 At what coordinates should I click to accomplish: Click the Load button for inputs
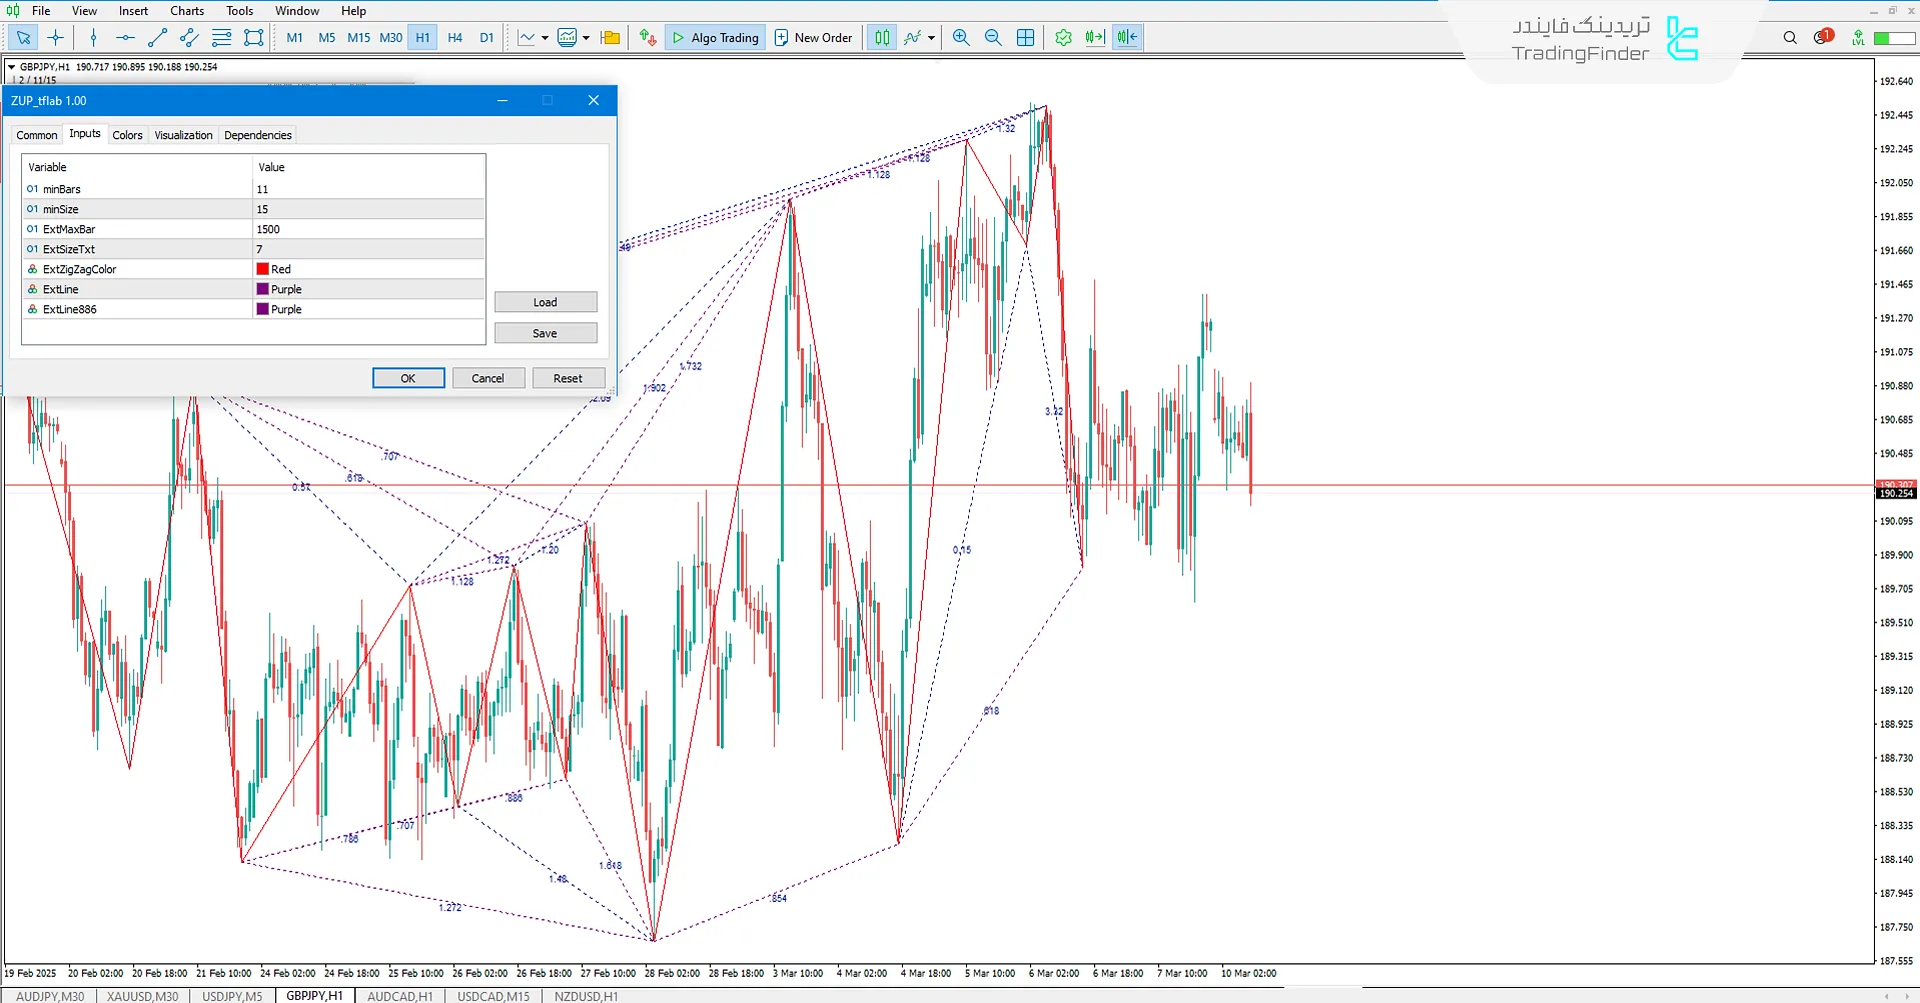coord(545,302)
